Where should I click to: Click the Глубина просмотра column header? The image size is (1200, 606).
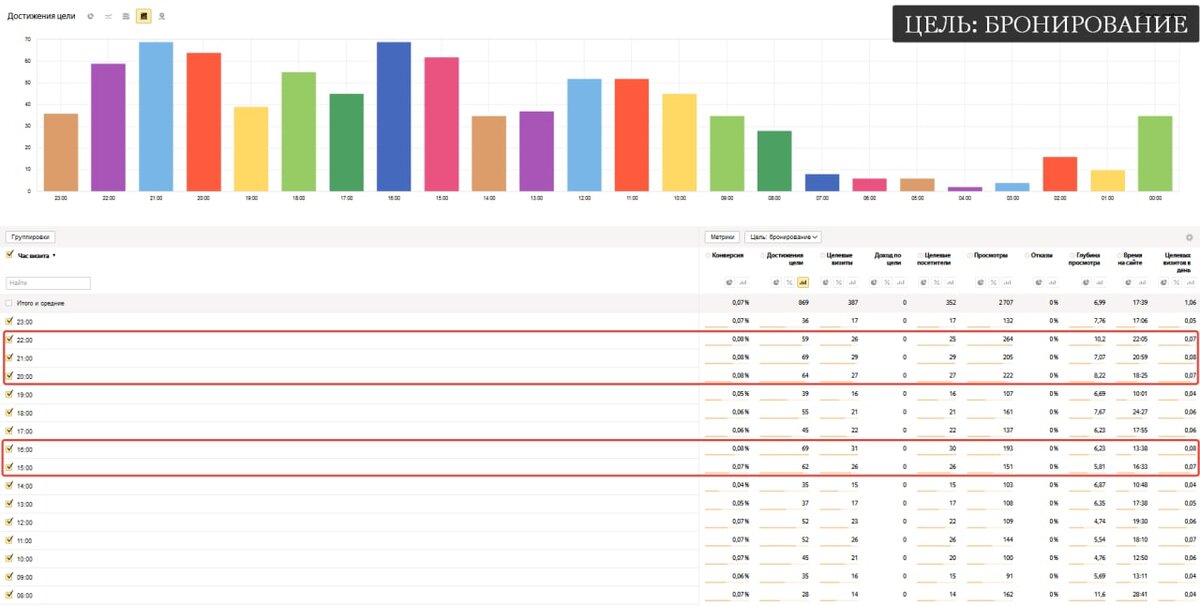point(1084,259)
